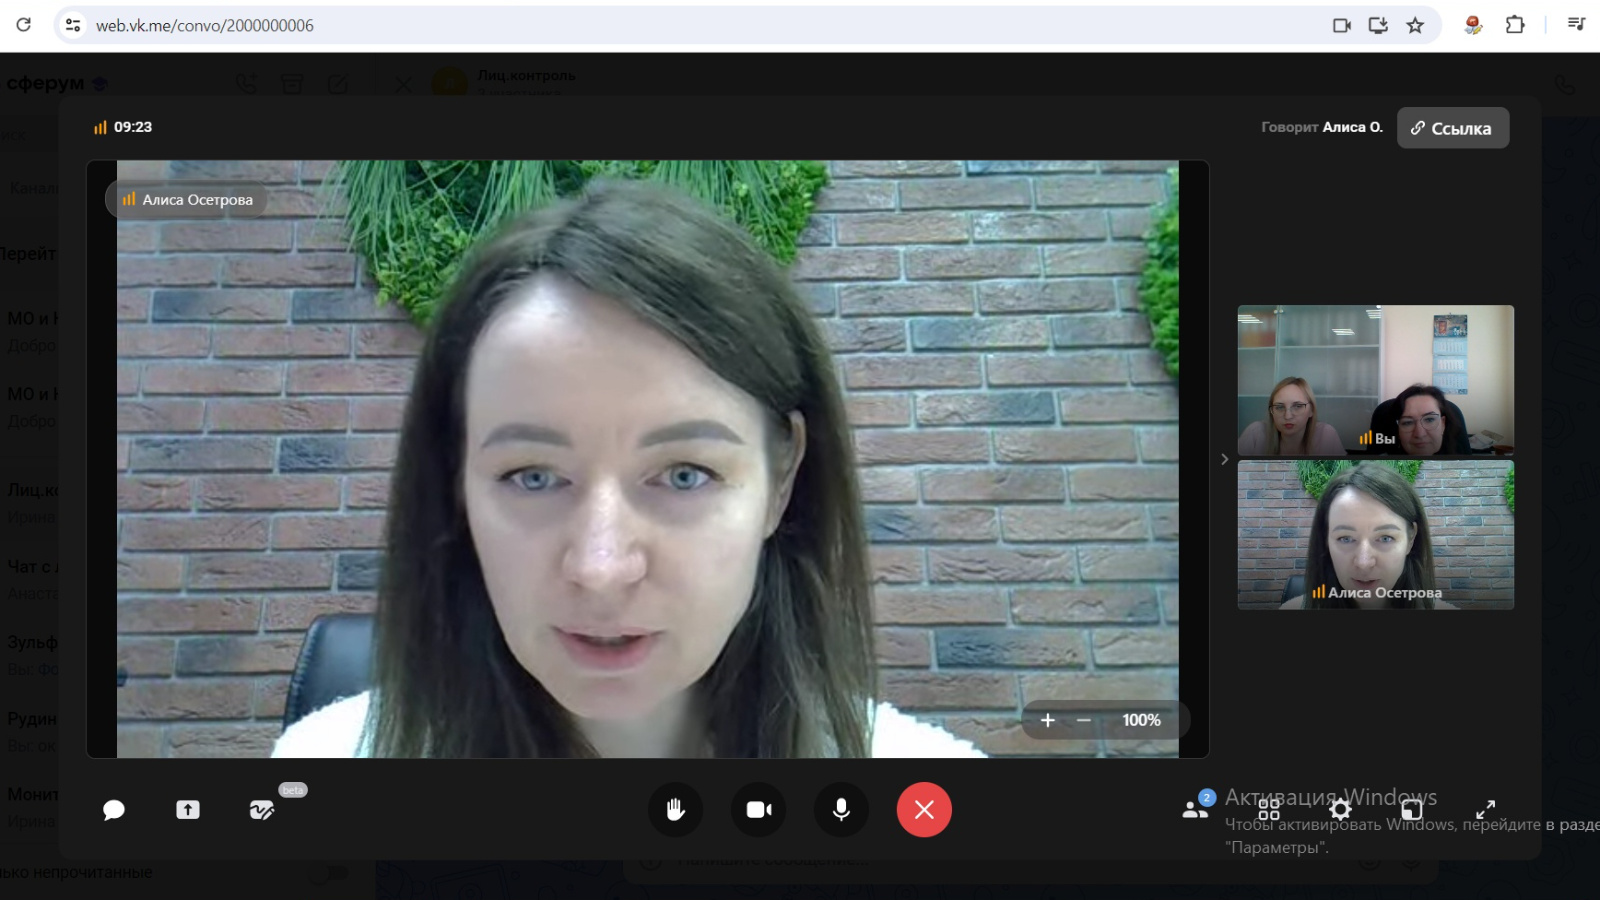The width and height of the screenshot is (1600, 900).
Task: Turn off the video camera
Action: (759, 809)
